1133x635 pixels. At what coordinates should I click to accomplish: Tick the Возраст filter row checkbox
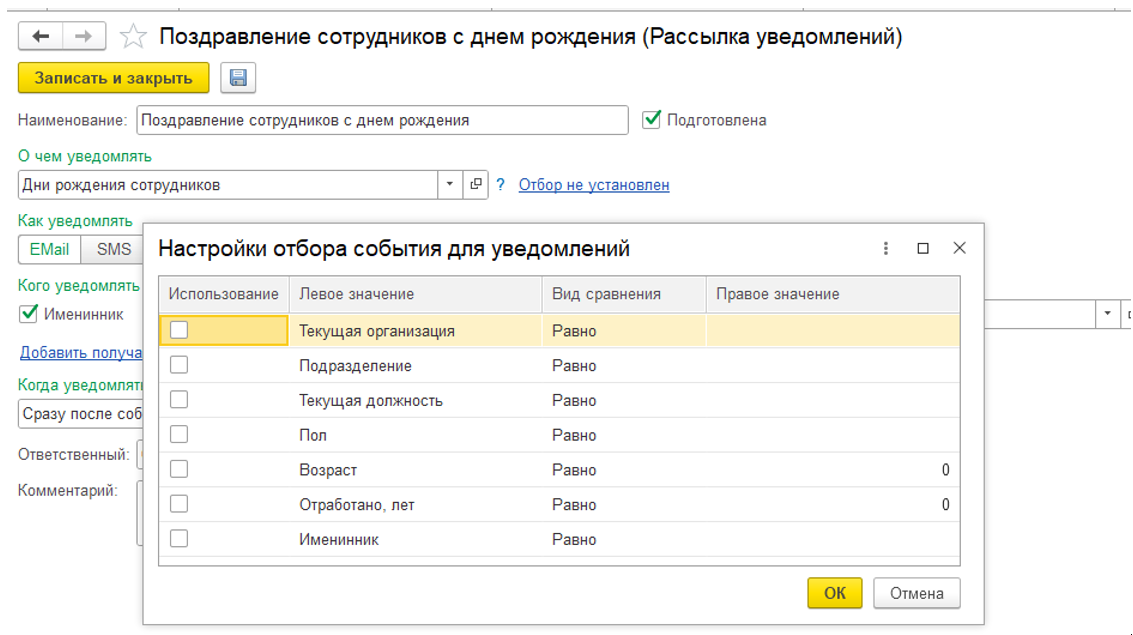(x=179, y=470)
